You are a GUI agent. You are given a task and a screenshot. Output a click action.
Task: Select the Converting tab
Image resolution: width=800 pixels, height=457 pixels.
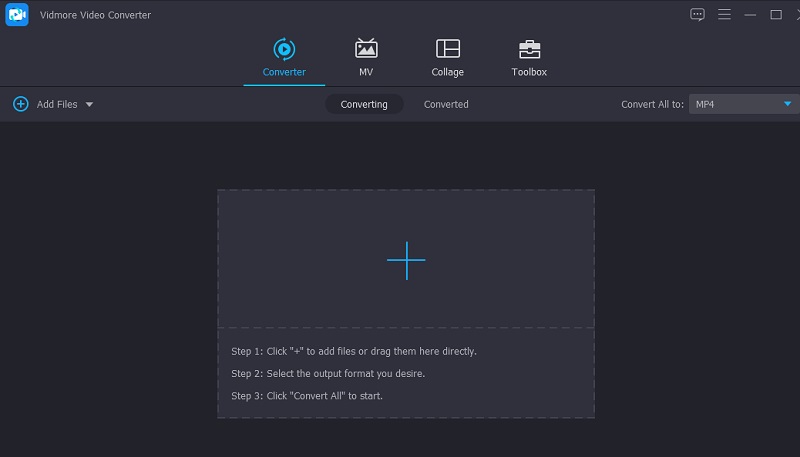[364, 104]
